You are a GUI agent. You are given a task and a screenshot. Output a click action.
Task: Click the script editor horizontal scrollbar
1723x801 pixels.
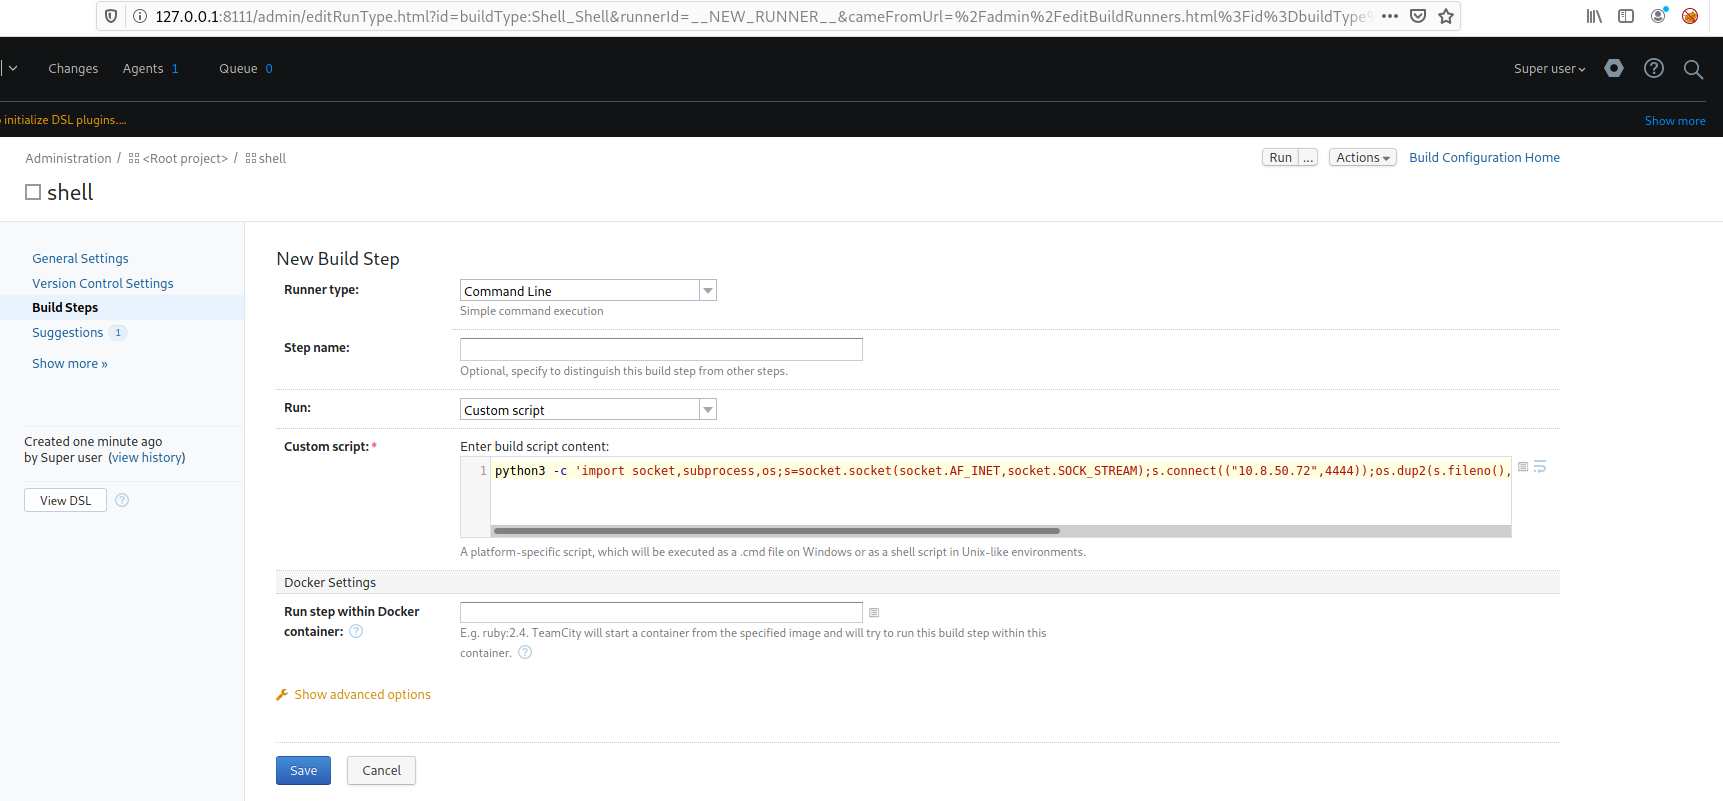tap(776, 531)
